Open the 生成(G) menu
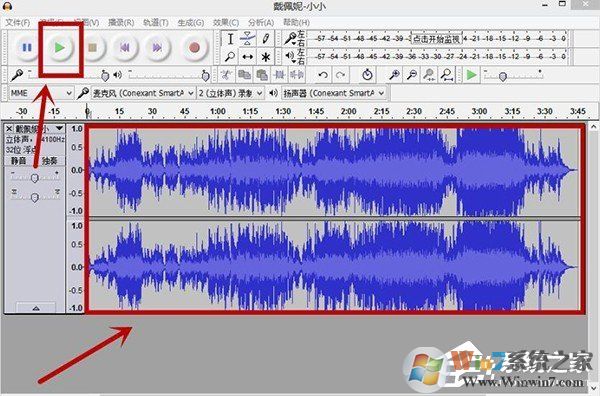The width and height of the screenshot is (600, 396). pyautogui.click(x=191, y=23)
